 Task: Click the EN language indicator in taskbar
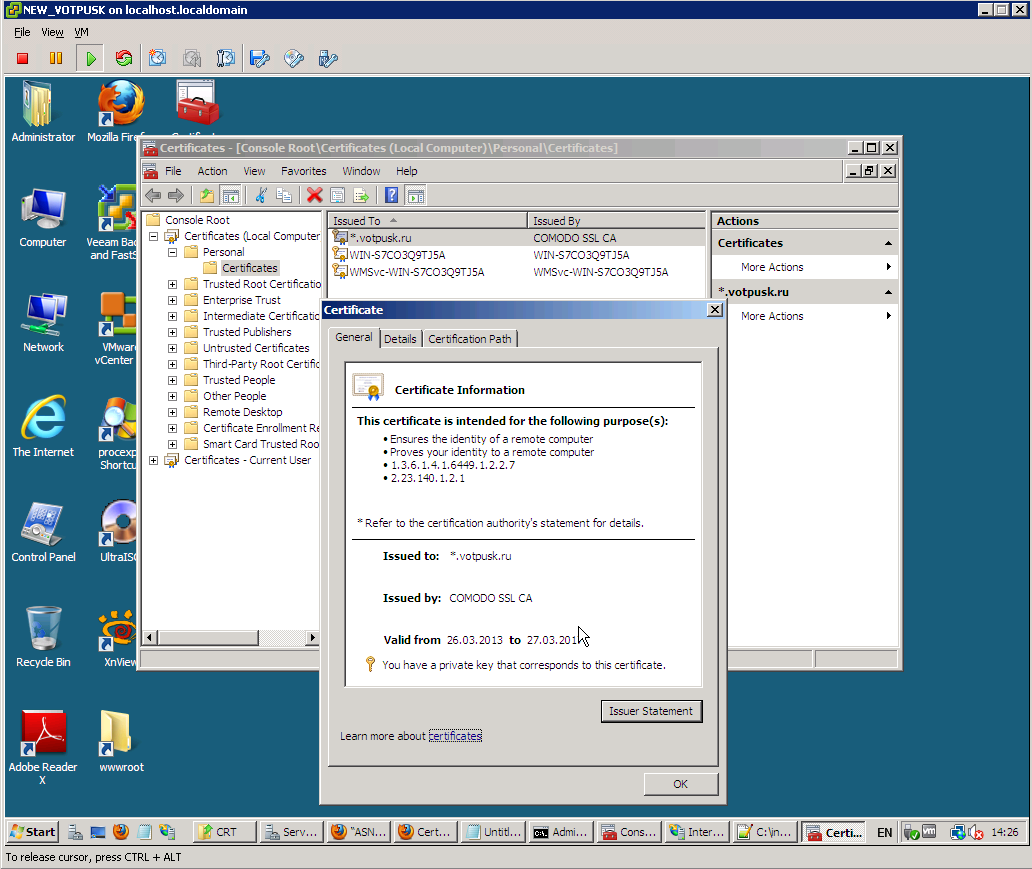pos(885,833)
